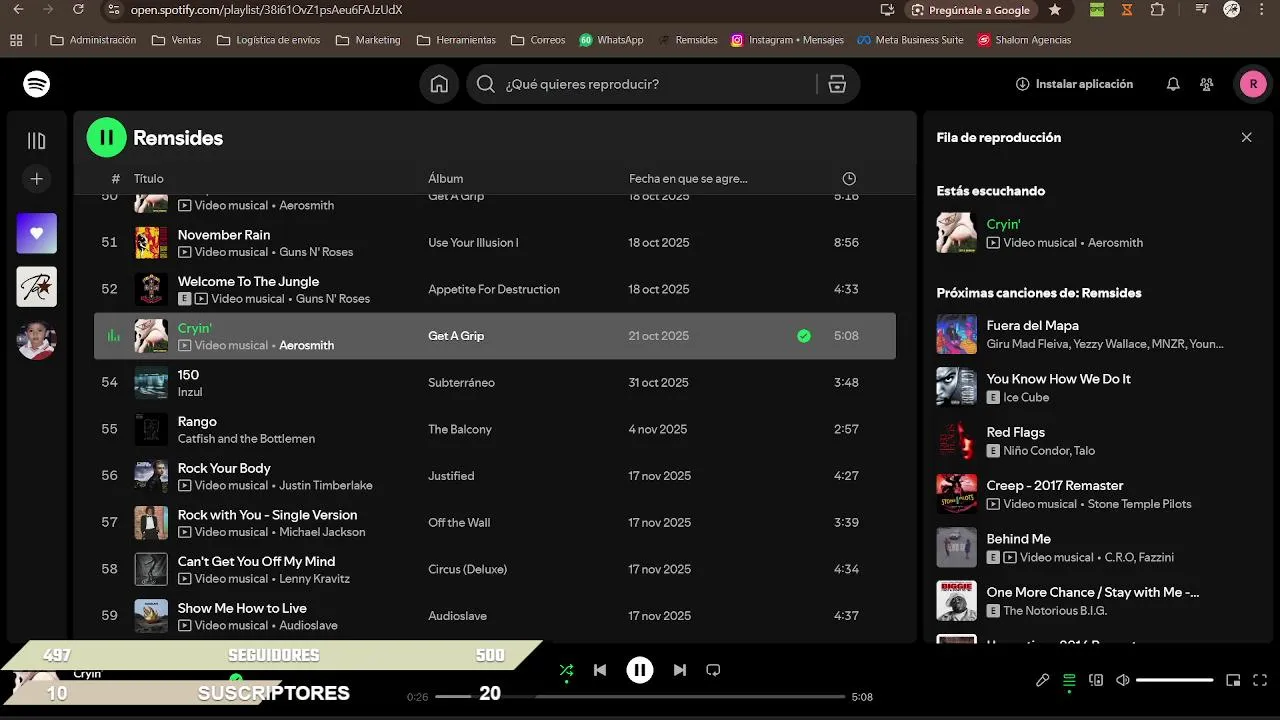Viewport: 1280px width, 720px height.
Task: Open the notifications bell
Action: 1173,84
